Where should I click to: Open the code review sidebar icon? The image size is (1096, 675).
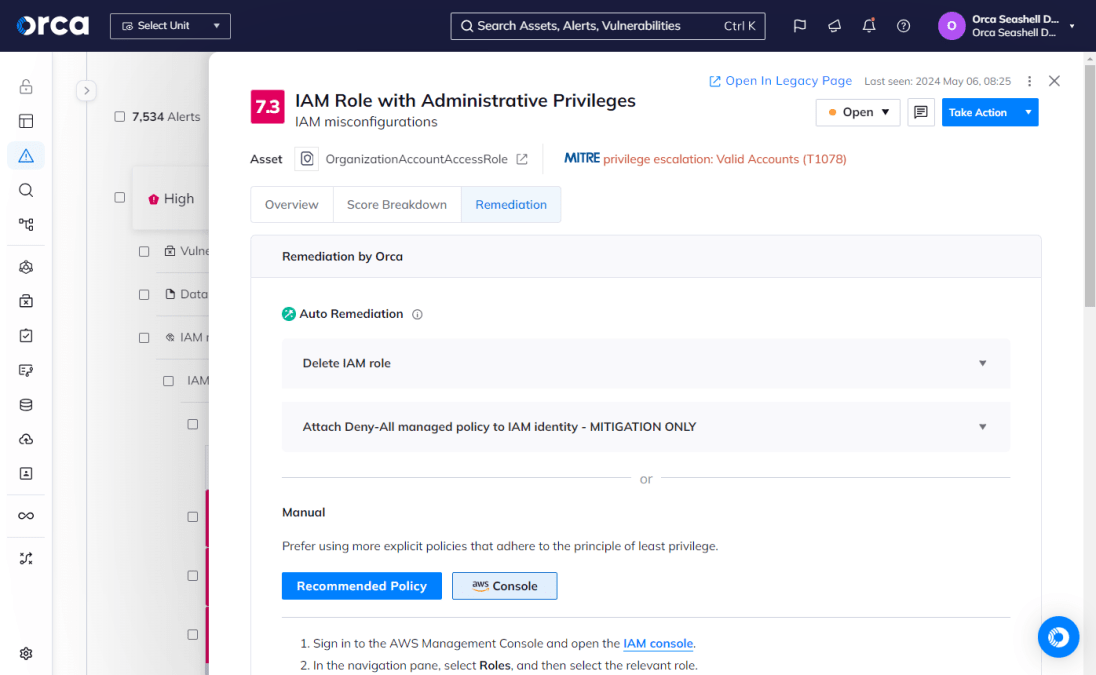(x=26, y=370)
